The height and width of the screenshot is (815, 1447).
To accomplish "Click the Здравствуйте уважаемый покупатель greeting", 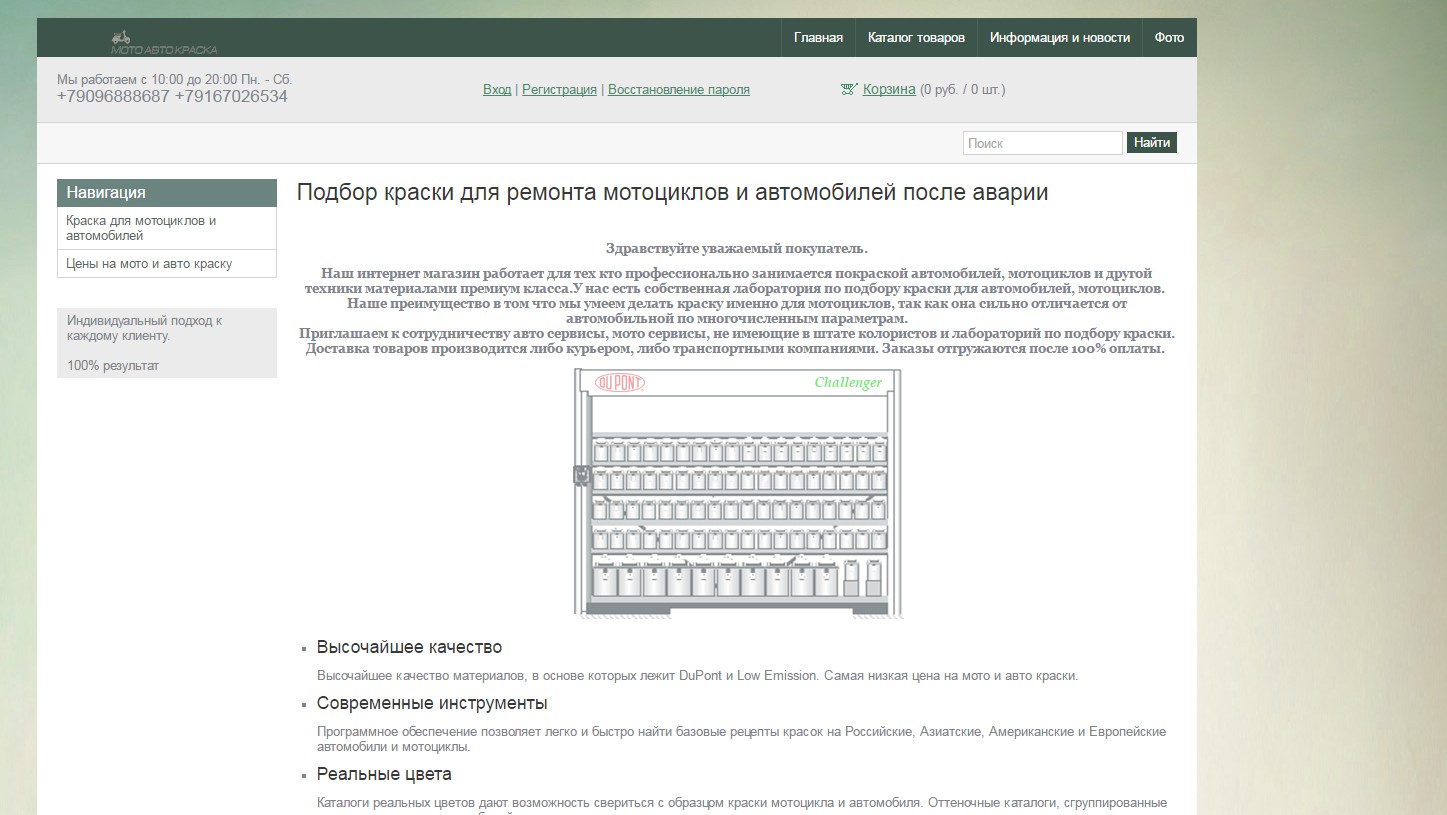I will pos(737,248).
